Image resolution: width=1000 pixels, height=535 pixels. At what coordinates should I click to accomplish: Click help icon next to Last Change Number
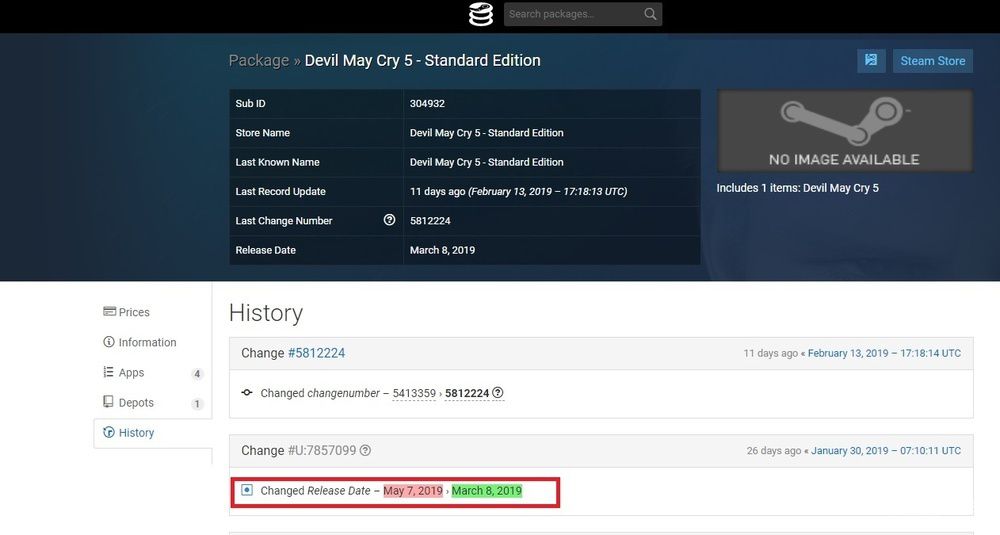tap(389, 220)
